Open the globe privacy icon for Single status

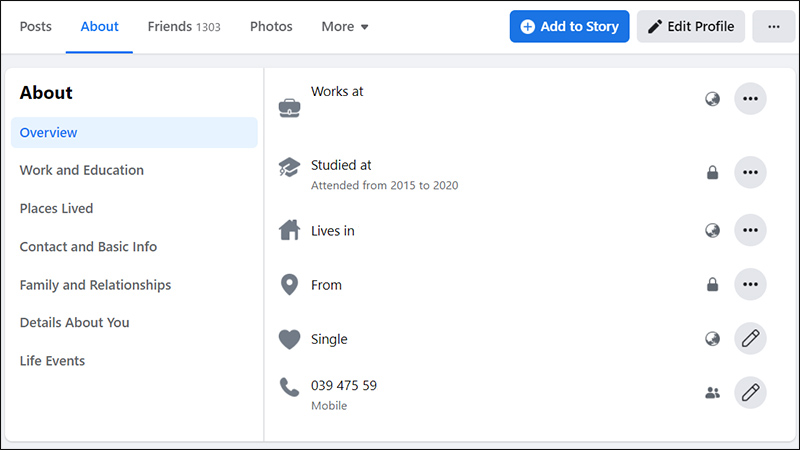pyautogui.click(x=712, y=338)
